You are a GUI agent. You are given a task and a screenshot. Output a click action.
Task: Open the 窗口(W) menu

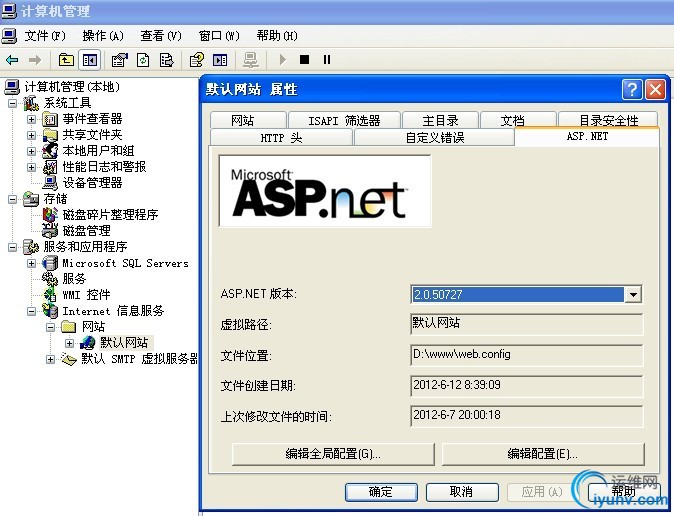[219, 36]
